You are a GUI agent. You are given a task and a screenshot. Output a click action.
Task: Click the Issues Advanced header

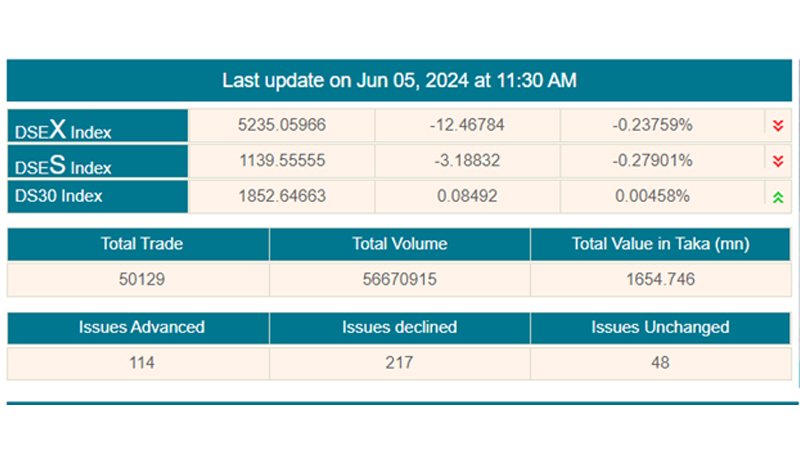point(141,327)
